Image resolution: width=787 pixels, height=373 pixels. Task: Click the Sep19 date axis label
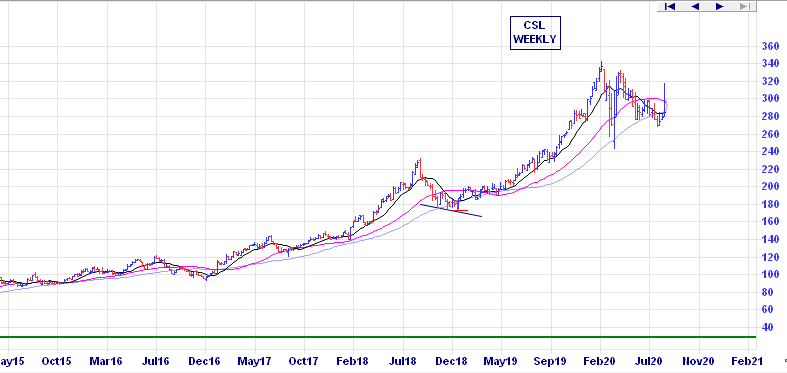point(551,361)
